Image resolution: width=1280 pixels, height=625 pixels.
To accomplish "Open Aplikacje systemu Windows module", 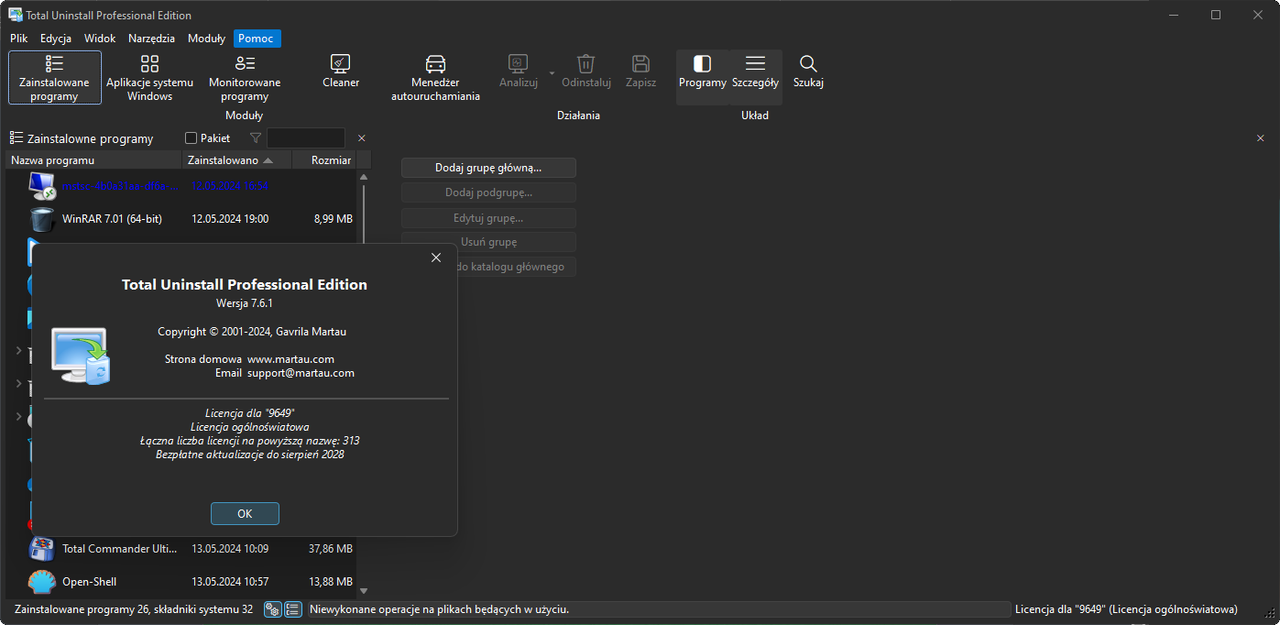I will click(150, 77).
